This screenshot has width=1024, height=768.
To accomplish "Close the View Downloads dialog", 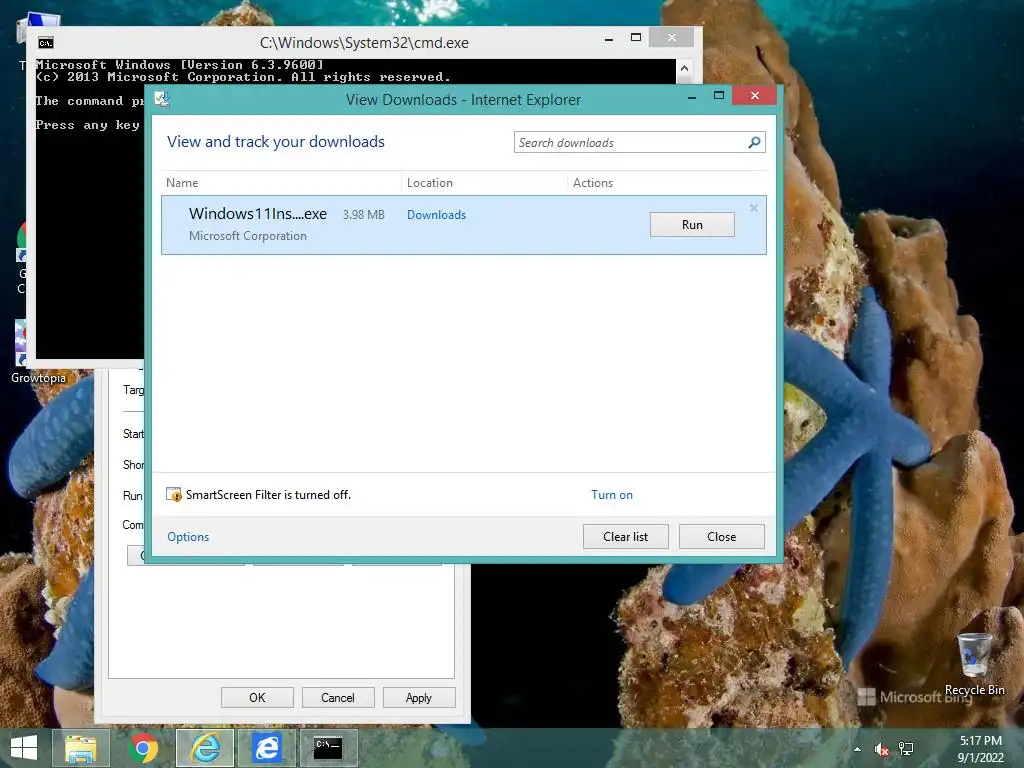I will (722, 537).
